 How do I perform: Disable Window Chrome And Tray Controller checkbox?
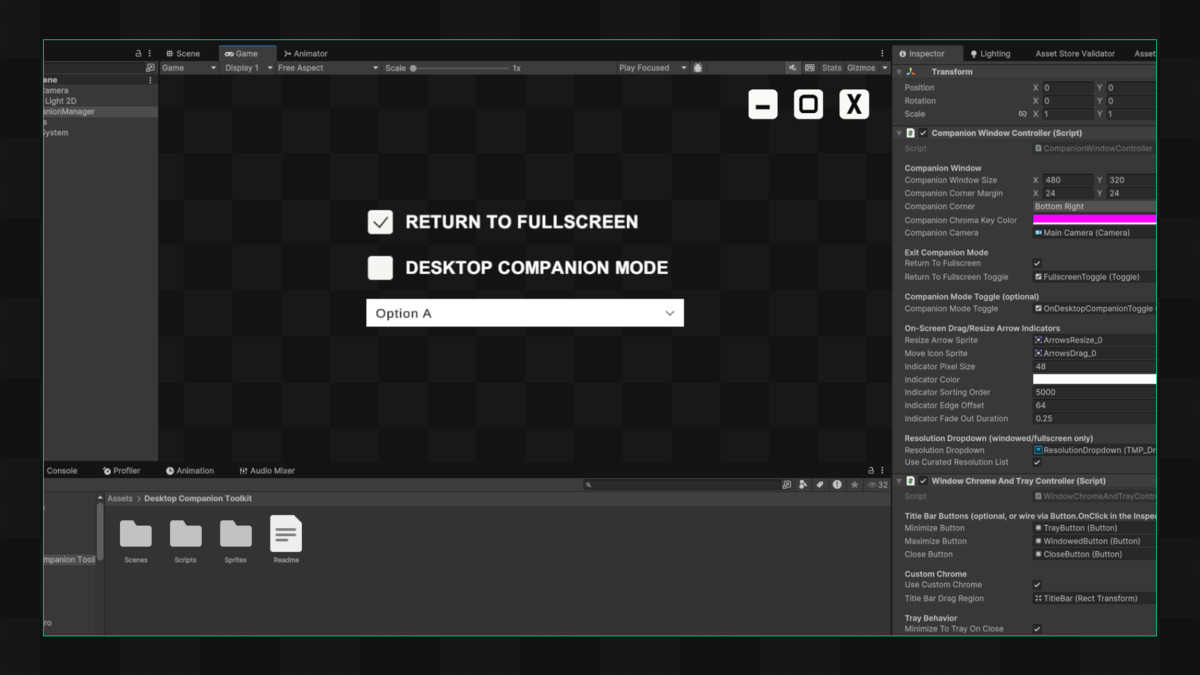coord(923,481)
